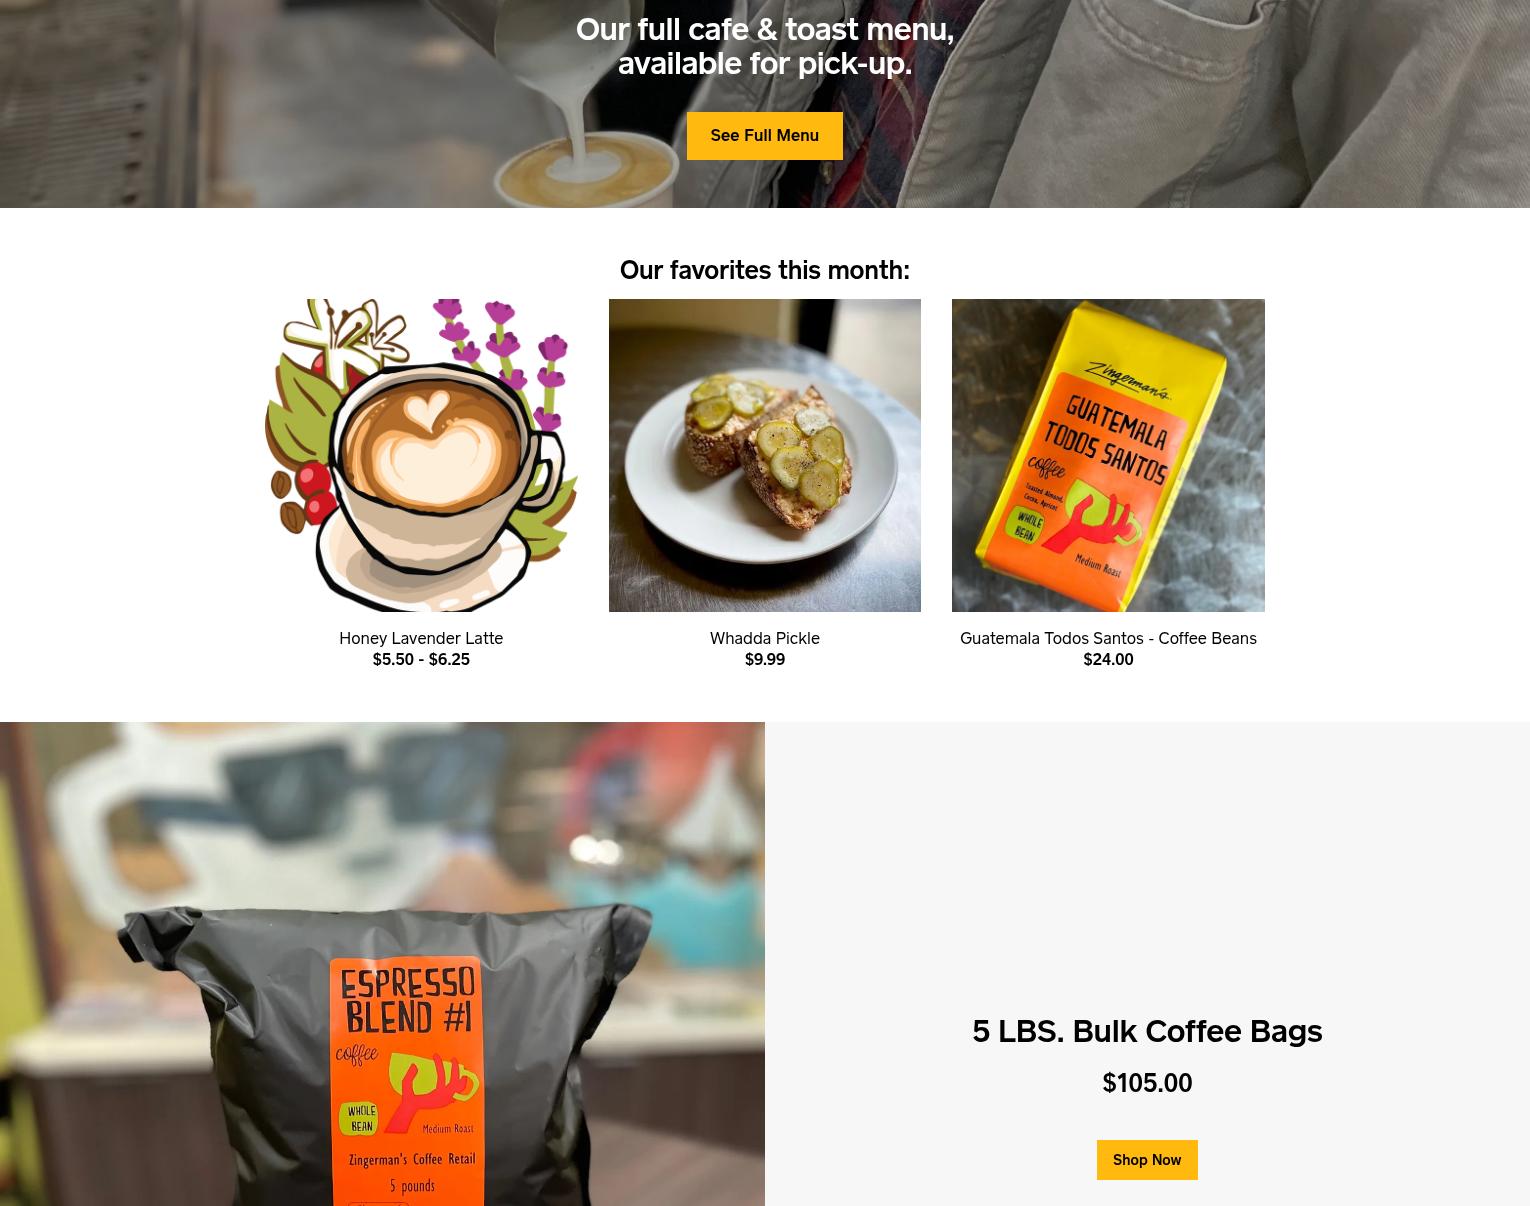
Task: Click the $24.00 coffee beans price
Action: (1108, 659)
